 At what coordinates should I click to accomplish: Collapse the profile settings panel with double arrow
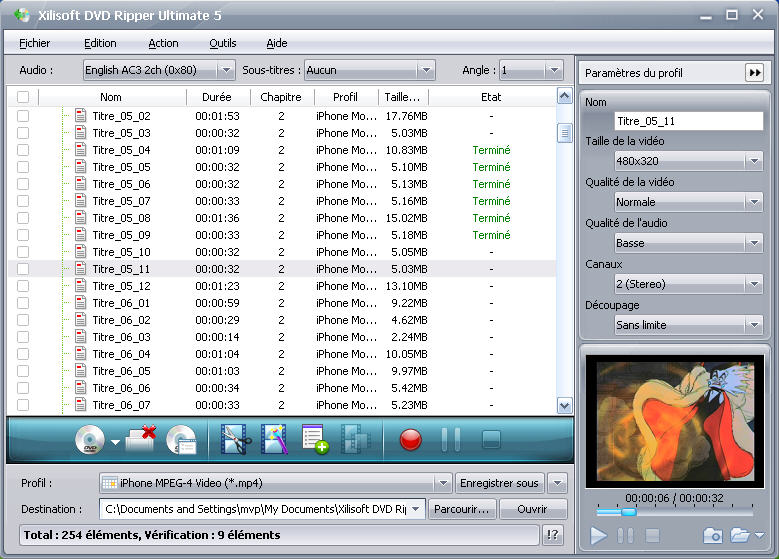pyautogui.click(x=755, y=73)
